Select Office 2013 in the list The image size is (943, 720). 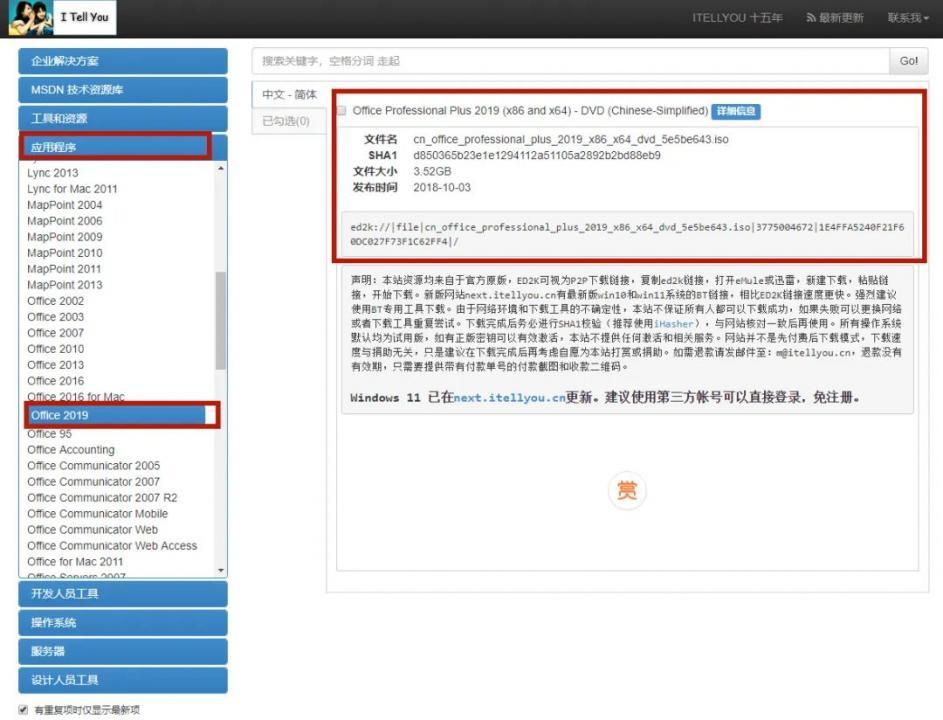tap(55, 365)
